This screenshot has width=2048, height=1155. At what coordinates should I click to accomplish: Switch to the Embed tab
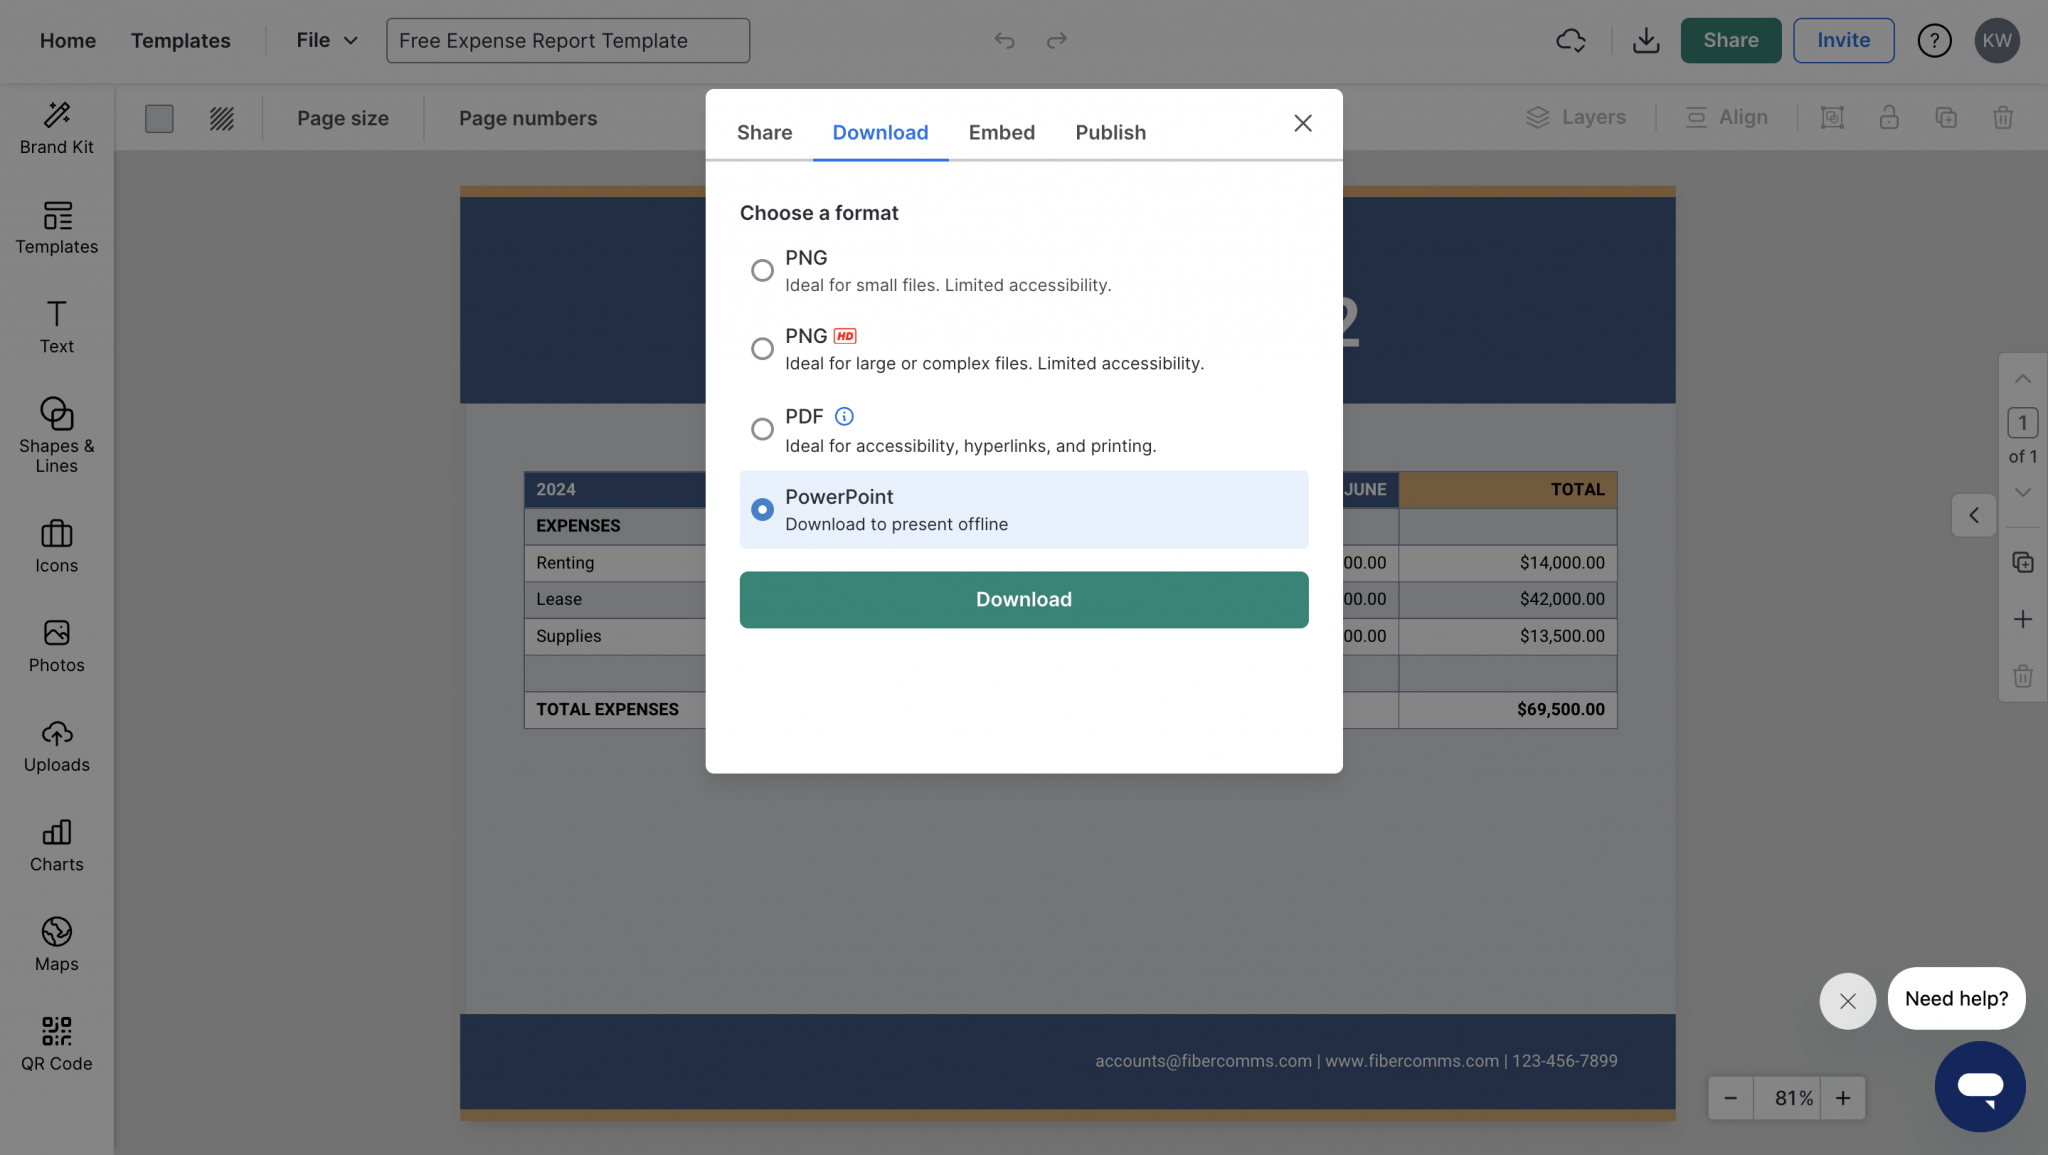pos(1001,132)
